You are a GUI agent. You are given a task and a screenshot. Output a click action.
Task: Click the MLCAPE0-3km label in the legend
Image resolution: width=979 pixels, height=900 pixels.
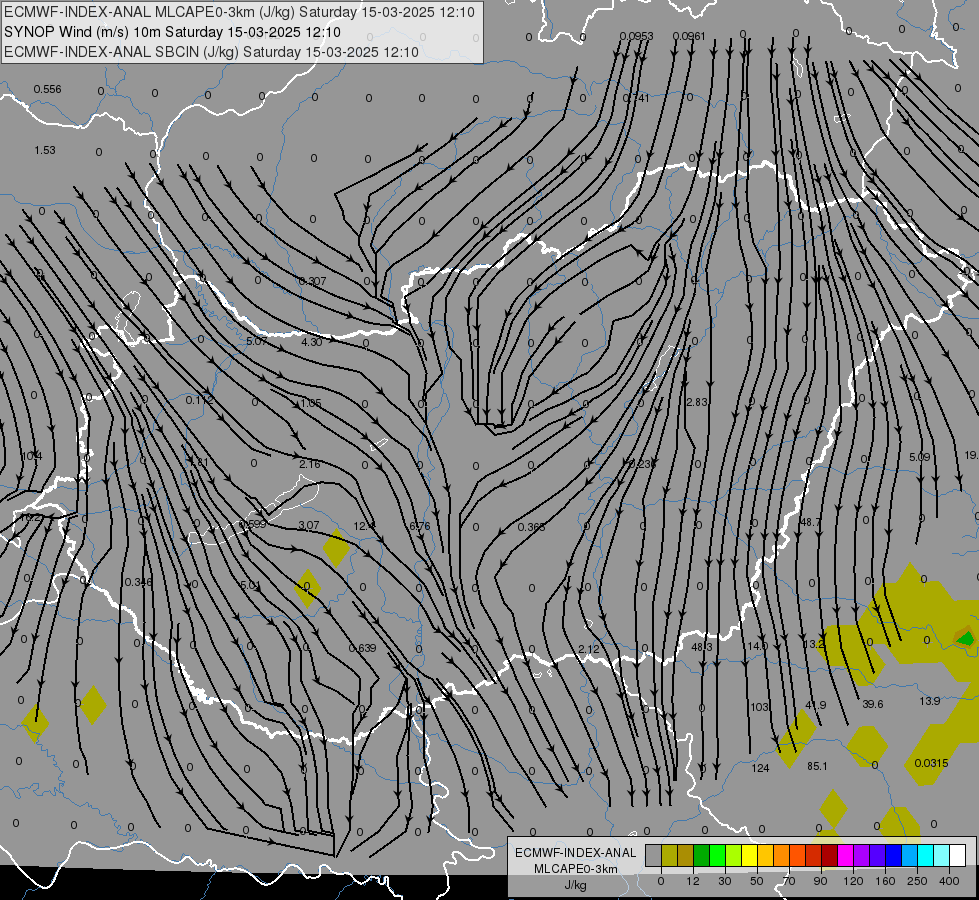click(x=575, y=869)
